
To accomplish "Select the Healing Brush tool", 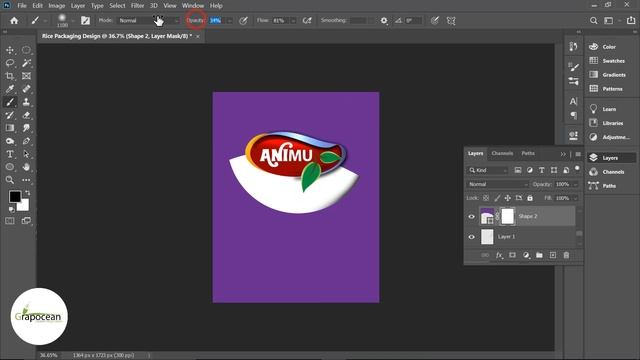I will pyautogui.click(x=26, y=89).
